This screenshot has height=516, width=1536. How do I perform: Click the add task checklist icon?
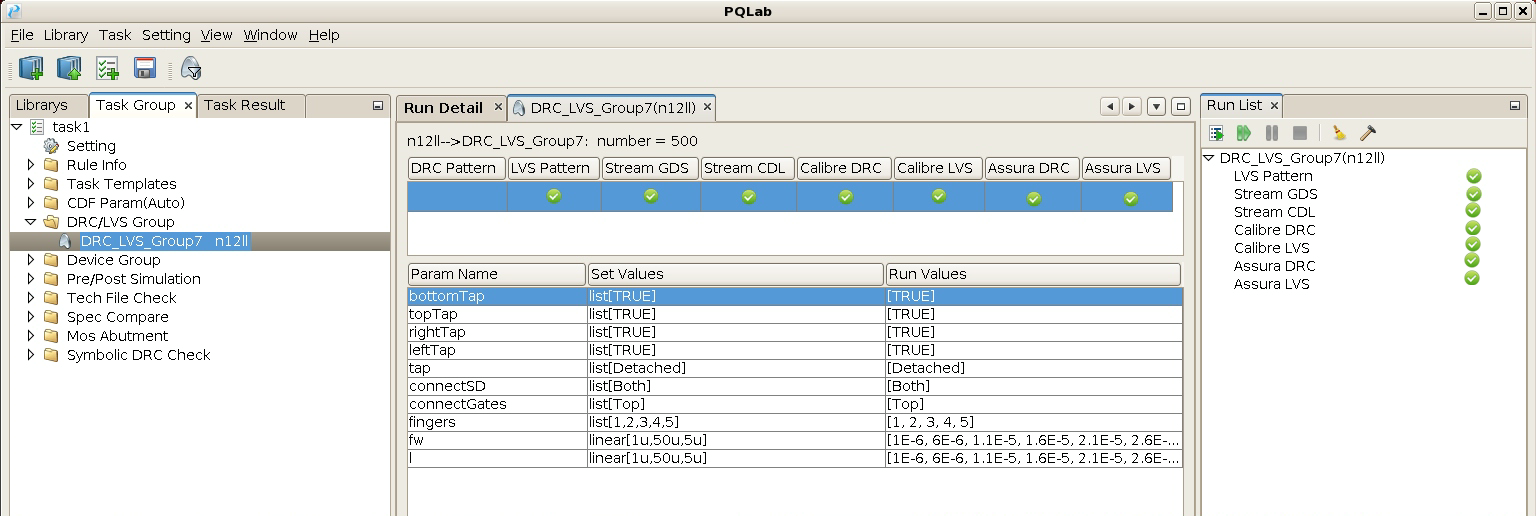pyautogui.click(x=107, y=68)
